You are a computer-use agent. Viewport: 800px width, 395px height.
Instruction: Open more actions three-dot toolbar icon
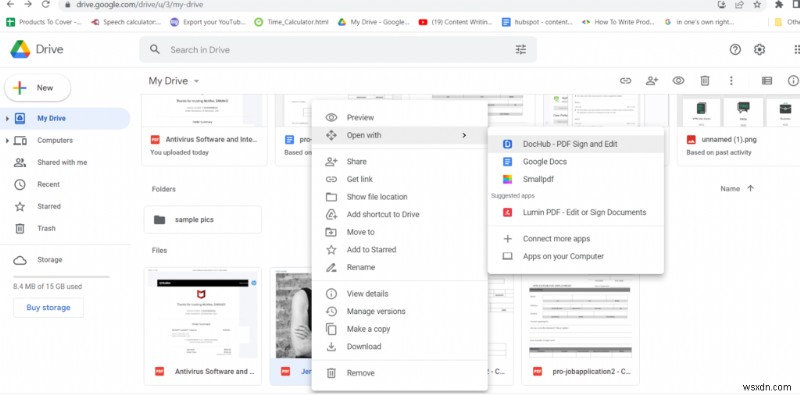click(x=731, y=81)
